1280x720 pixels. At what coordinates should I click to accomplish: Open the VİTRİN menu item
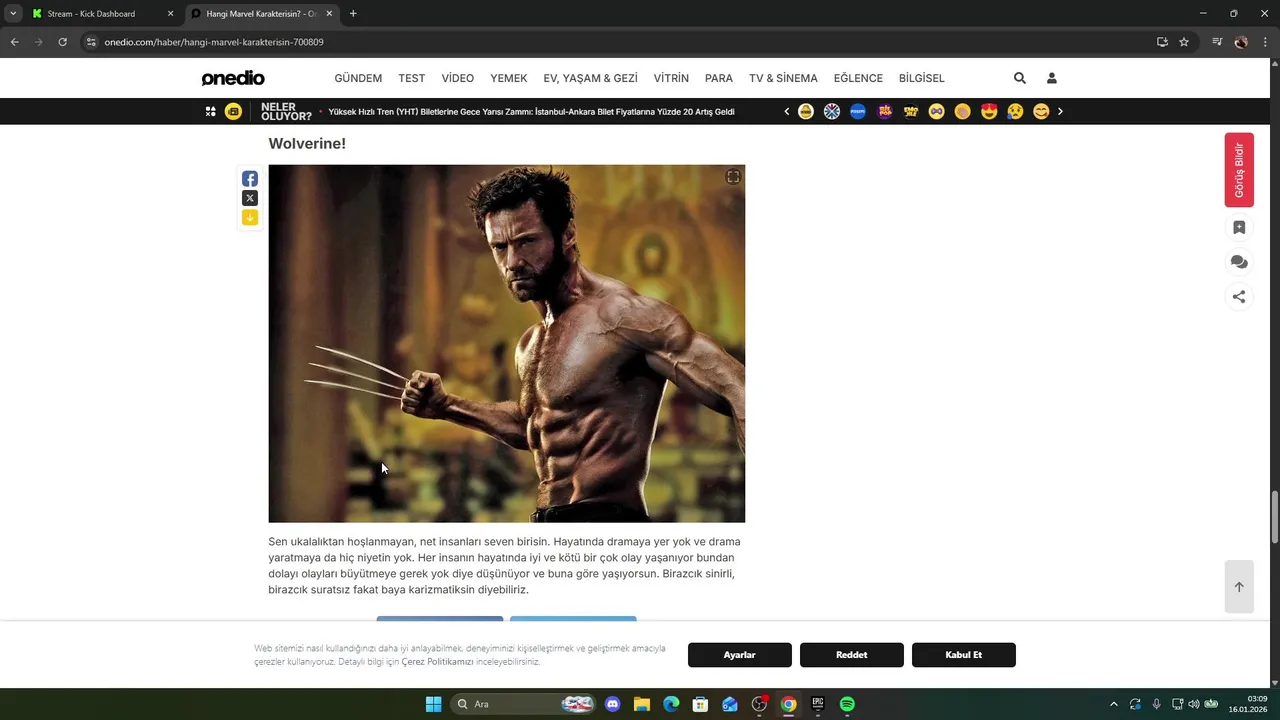(x=671, y=78)
